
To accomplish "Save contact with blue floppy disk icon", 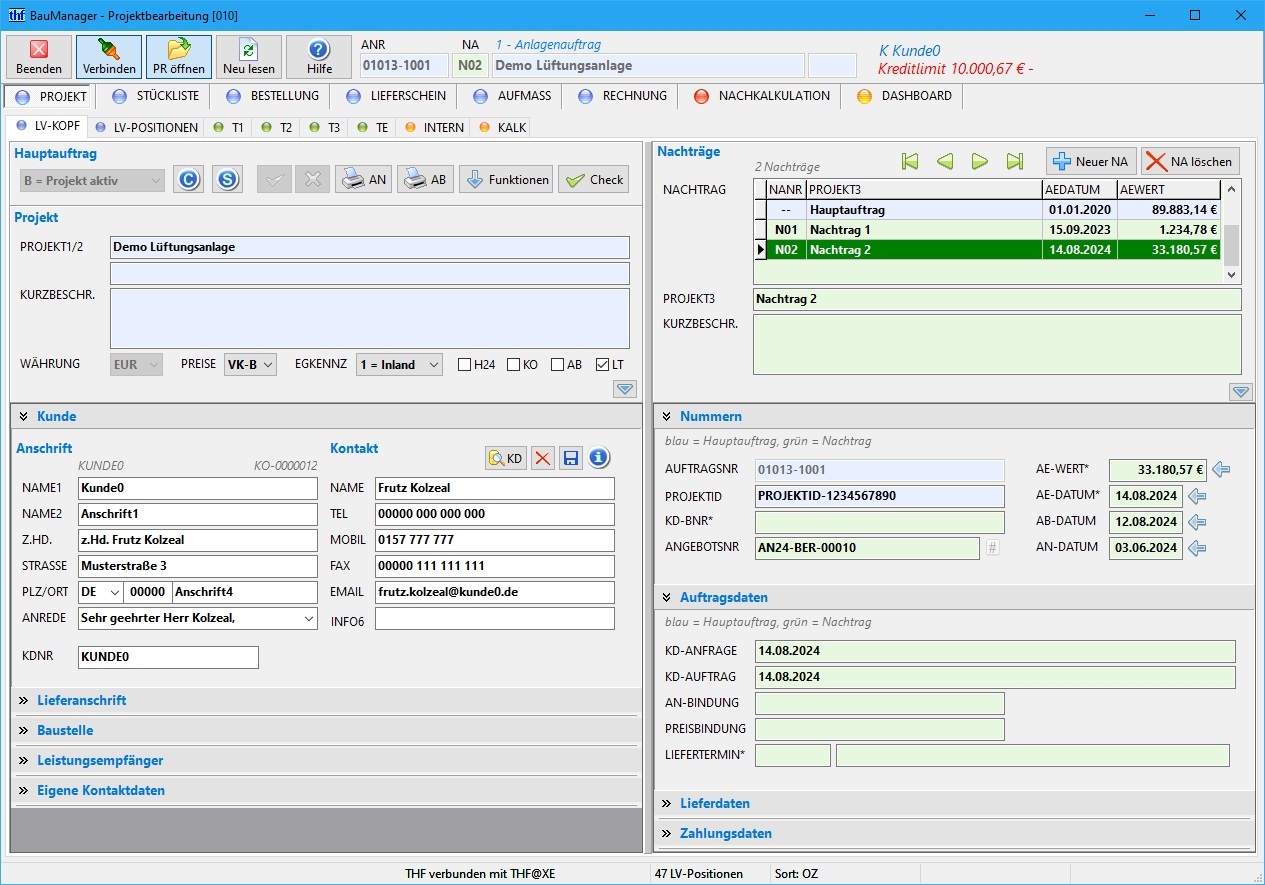I will point(570,458).
